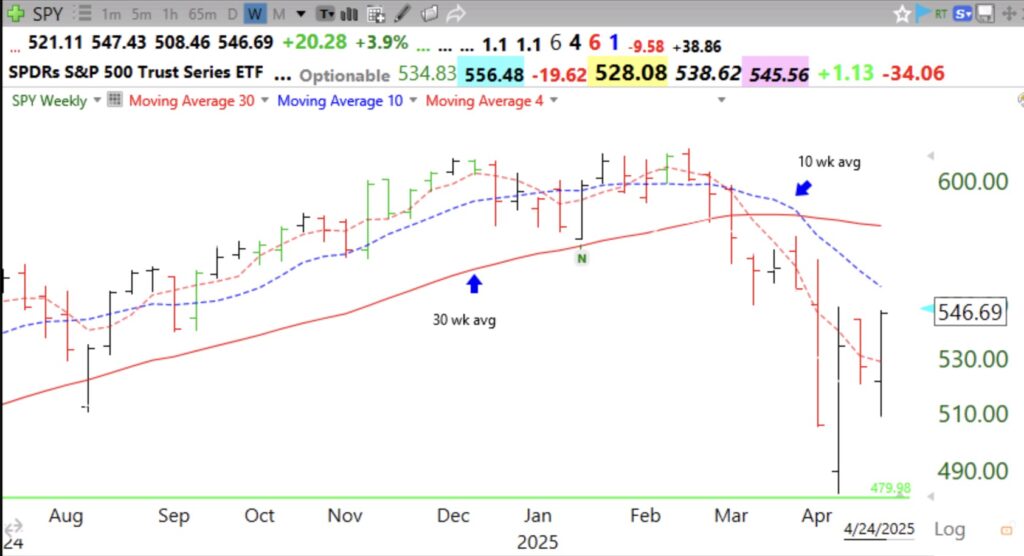Switch to the D daily timeframe

pos(232,14)
